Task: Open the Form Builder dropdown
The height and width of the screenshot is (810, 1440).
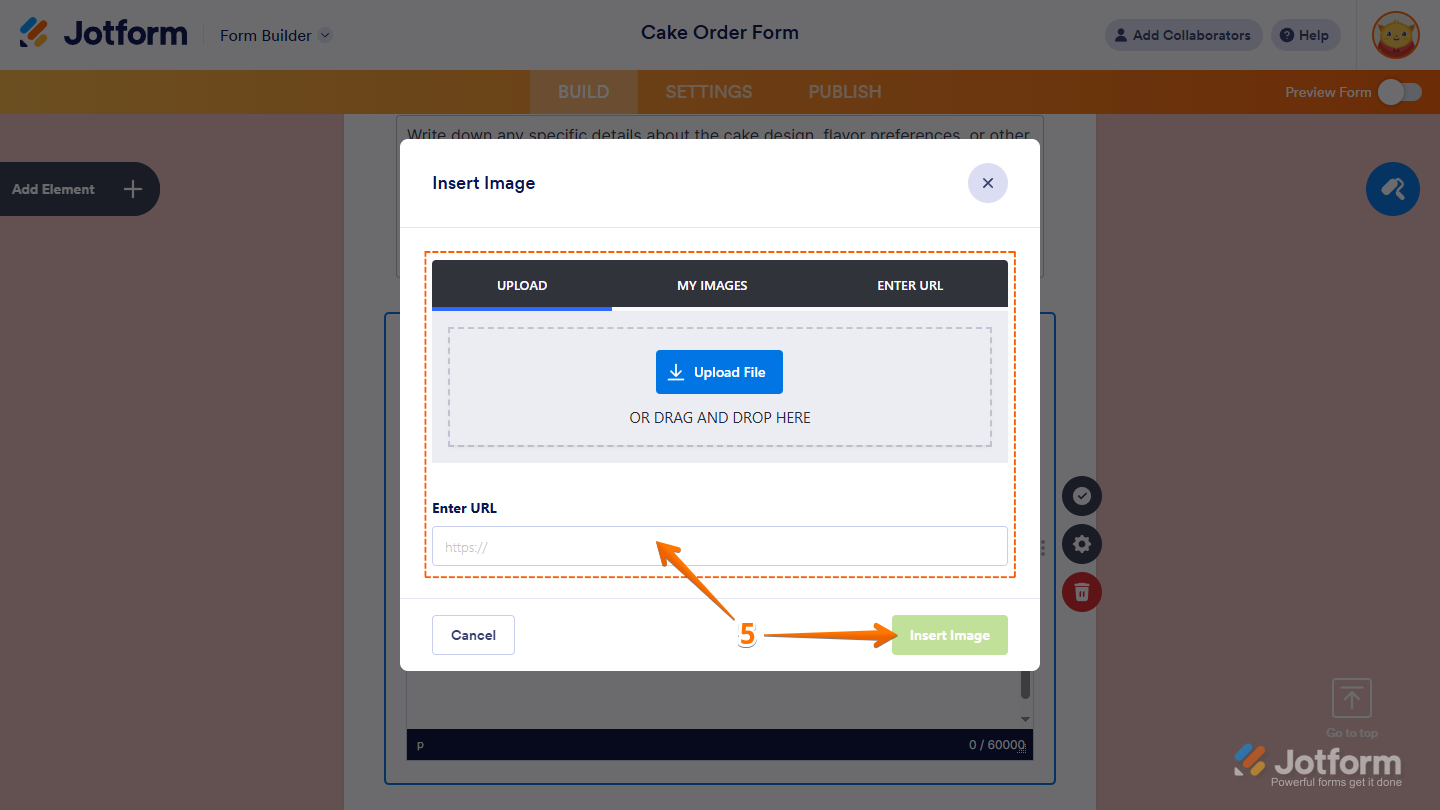Action: [275, 35]
